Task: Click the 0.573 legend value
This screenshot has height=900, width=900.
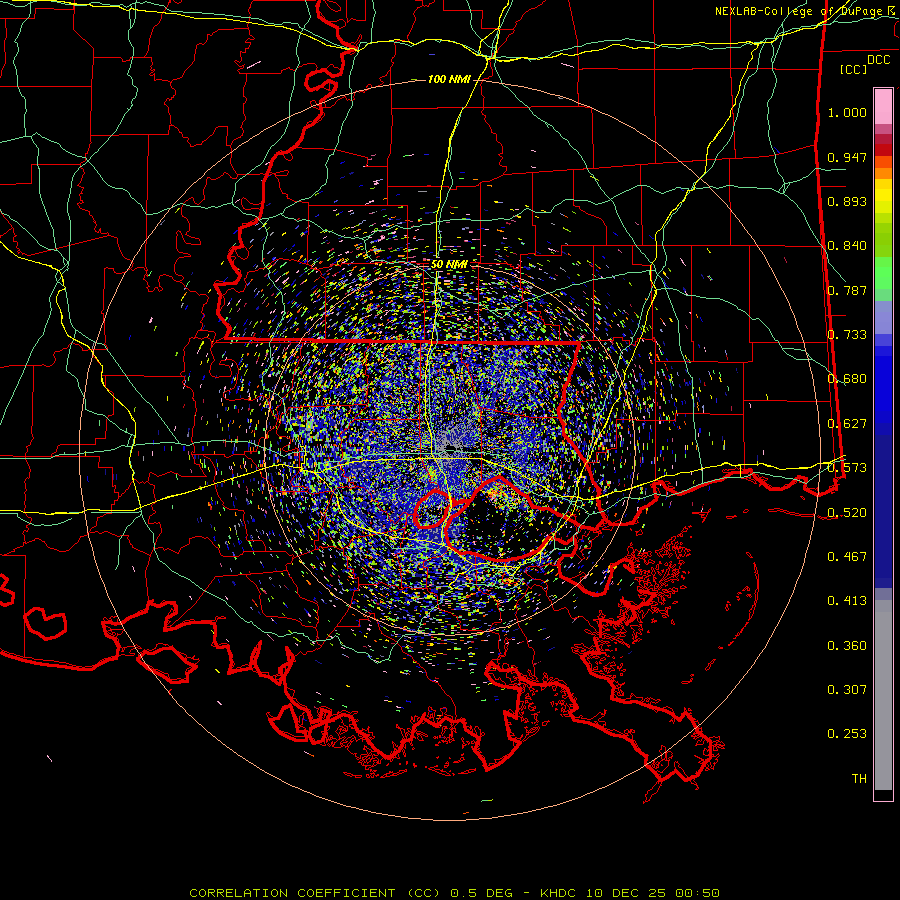Action: [847, 468]
